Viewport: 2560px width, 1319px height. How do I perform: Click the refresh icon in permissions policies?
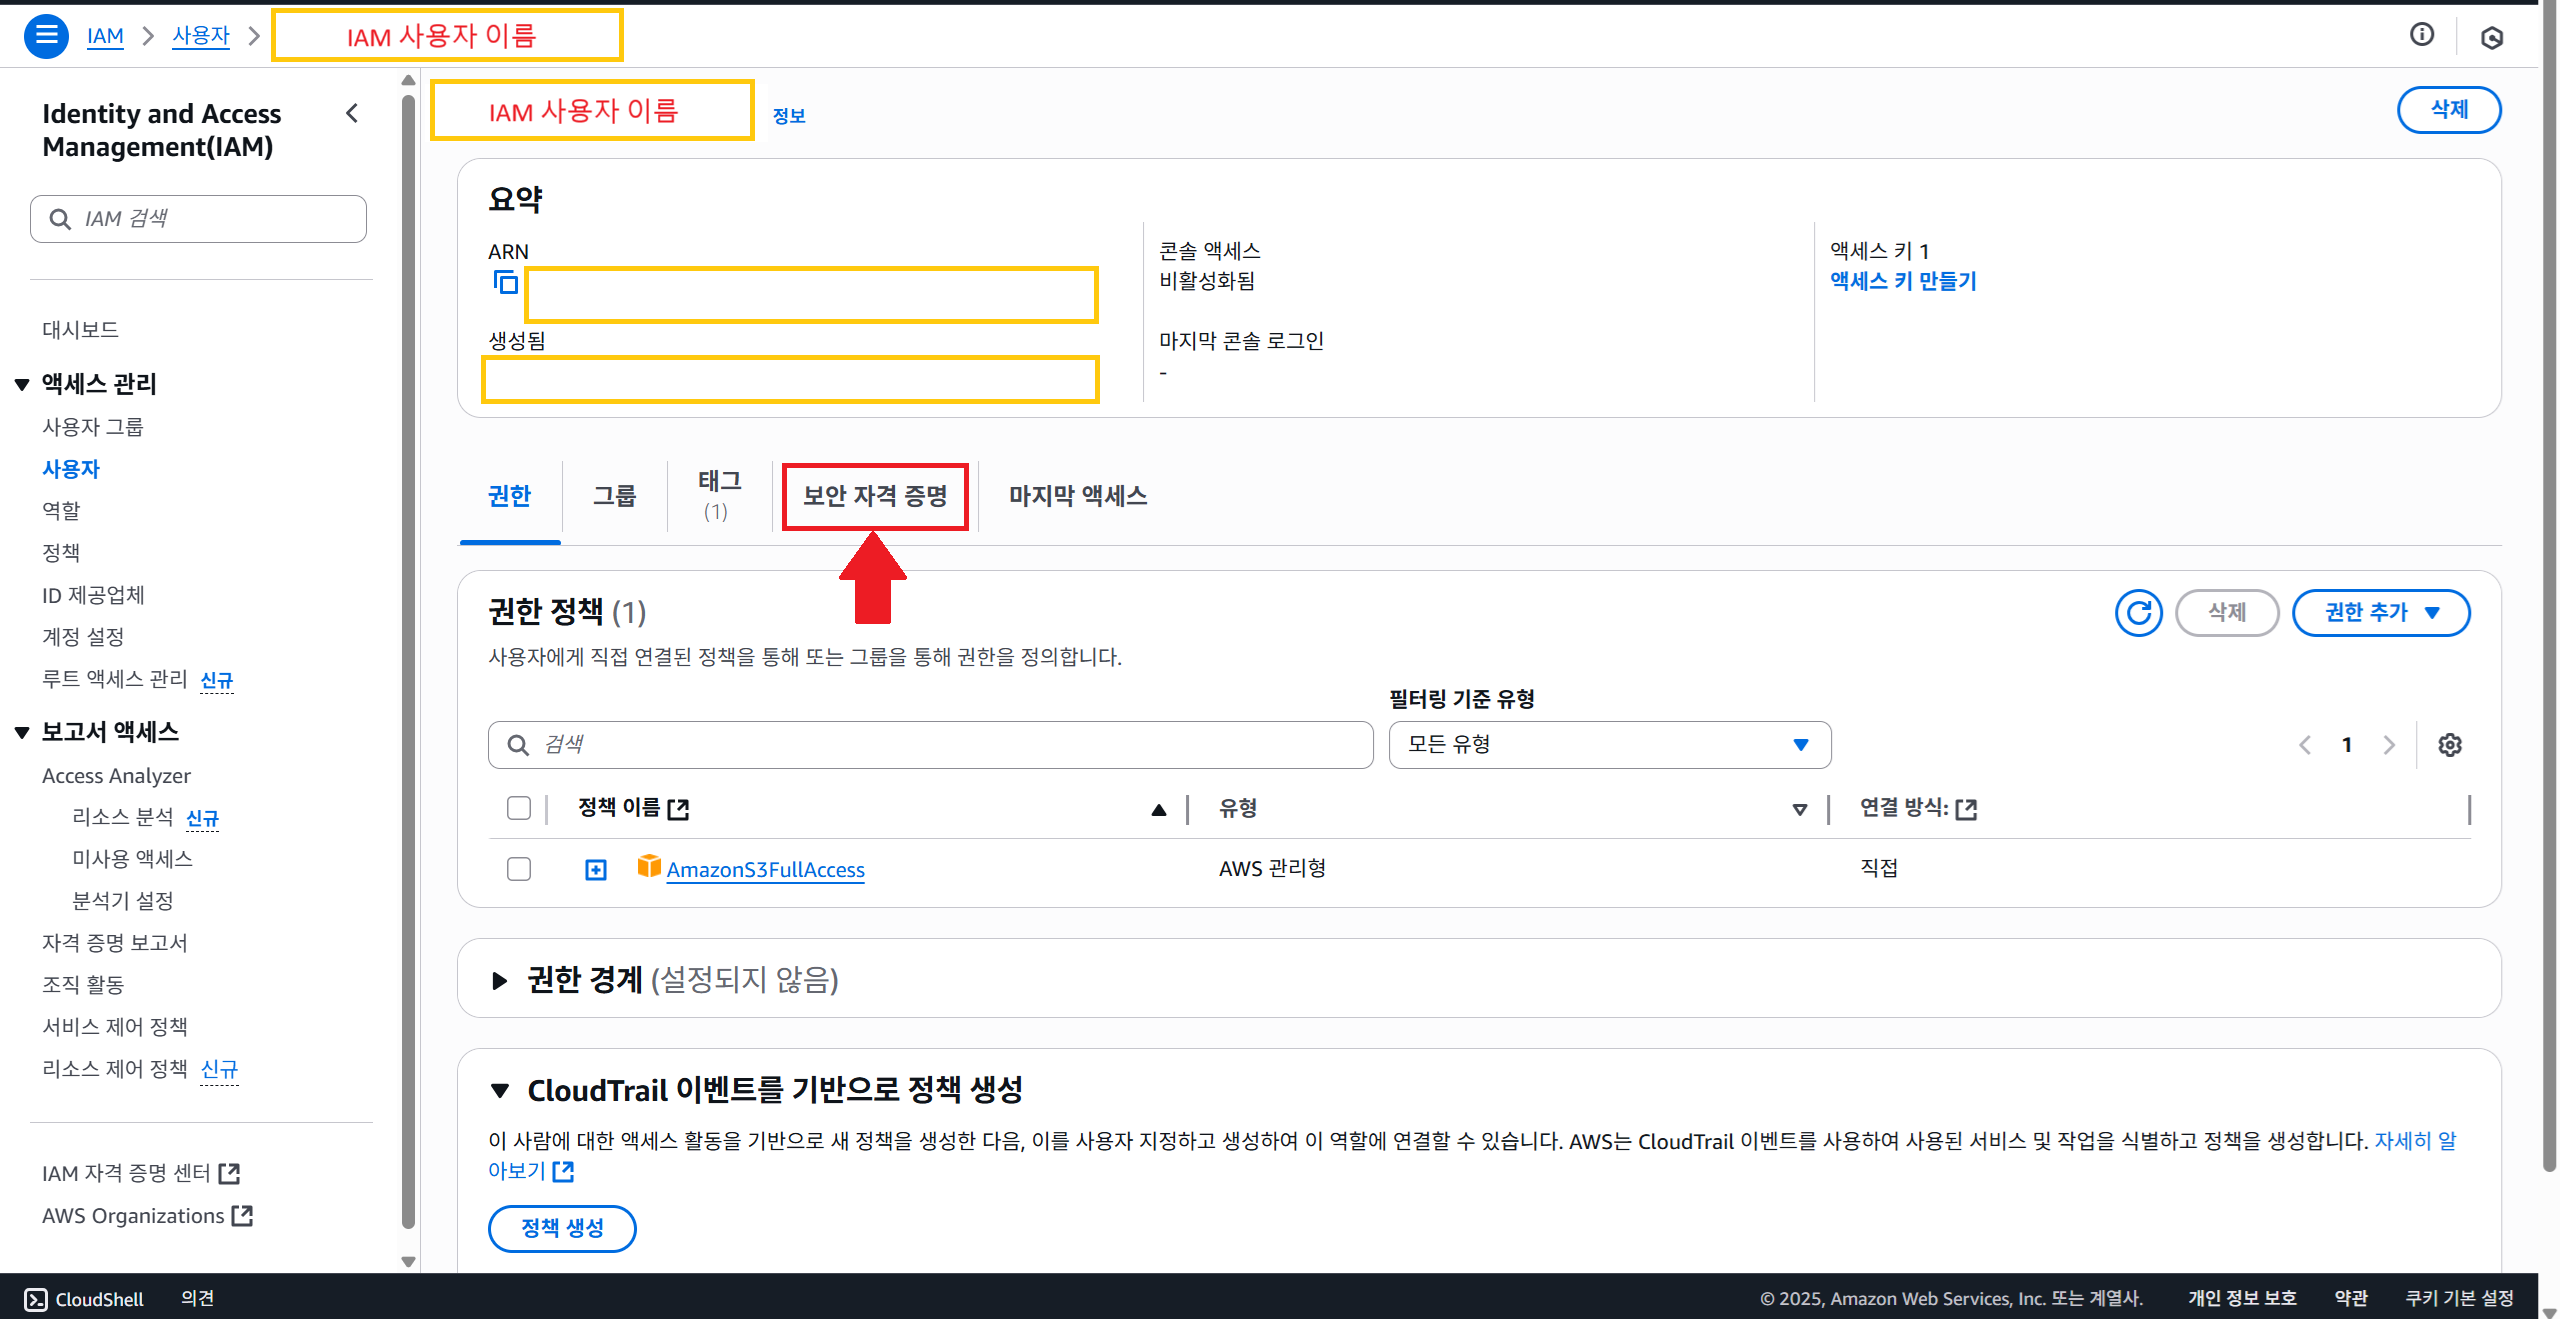pos(2138,612)
